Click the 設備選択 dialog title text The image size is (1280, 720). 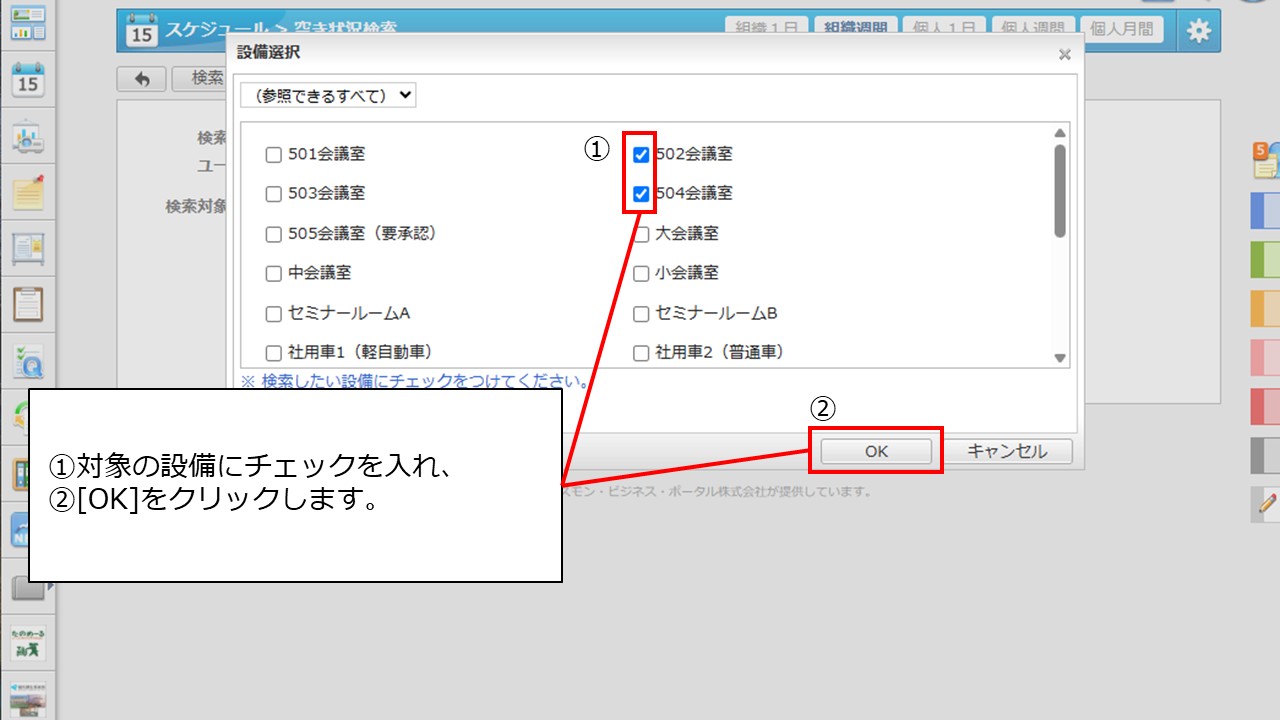(x=268, y=52)
